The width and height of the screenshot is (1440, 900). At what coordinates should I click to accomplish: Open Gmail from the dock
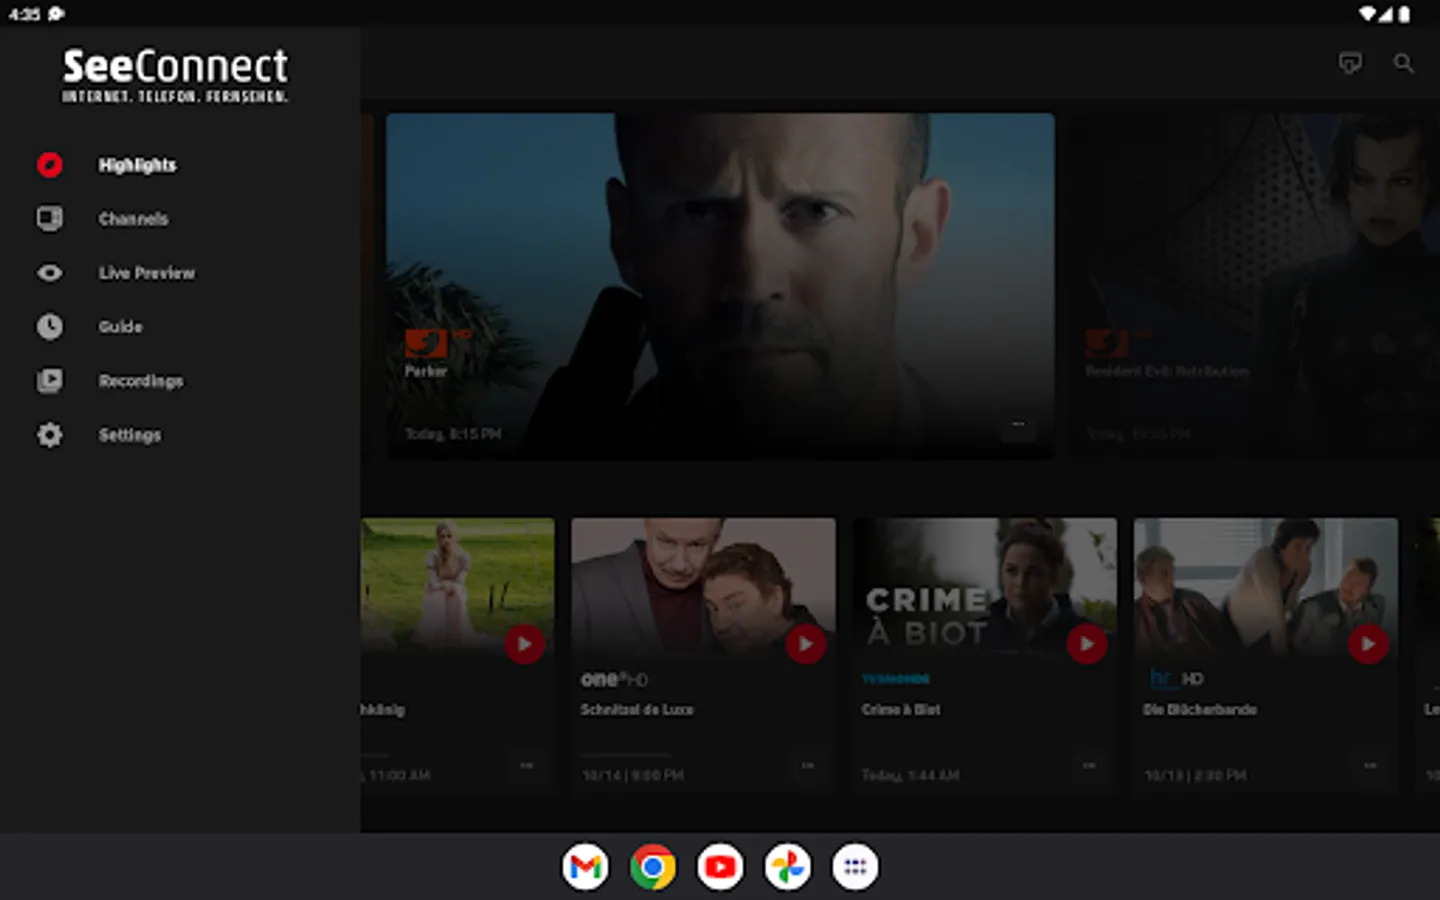point(585,867)
